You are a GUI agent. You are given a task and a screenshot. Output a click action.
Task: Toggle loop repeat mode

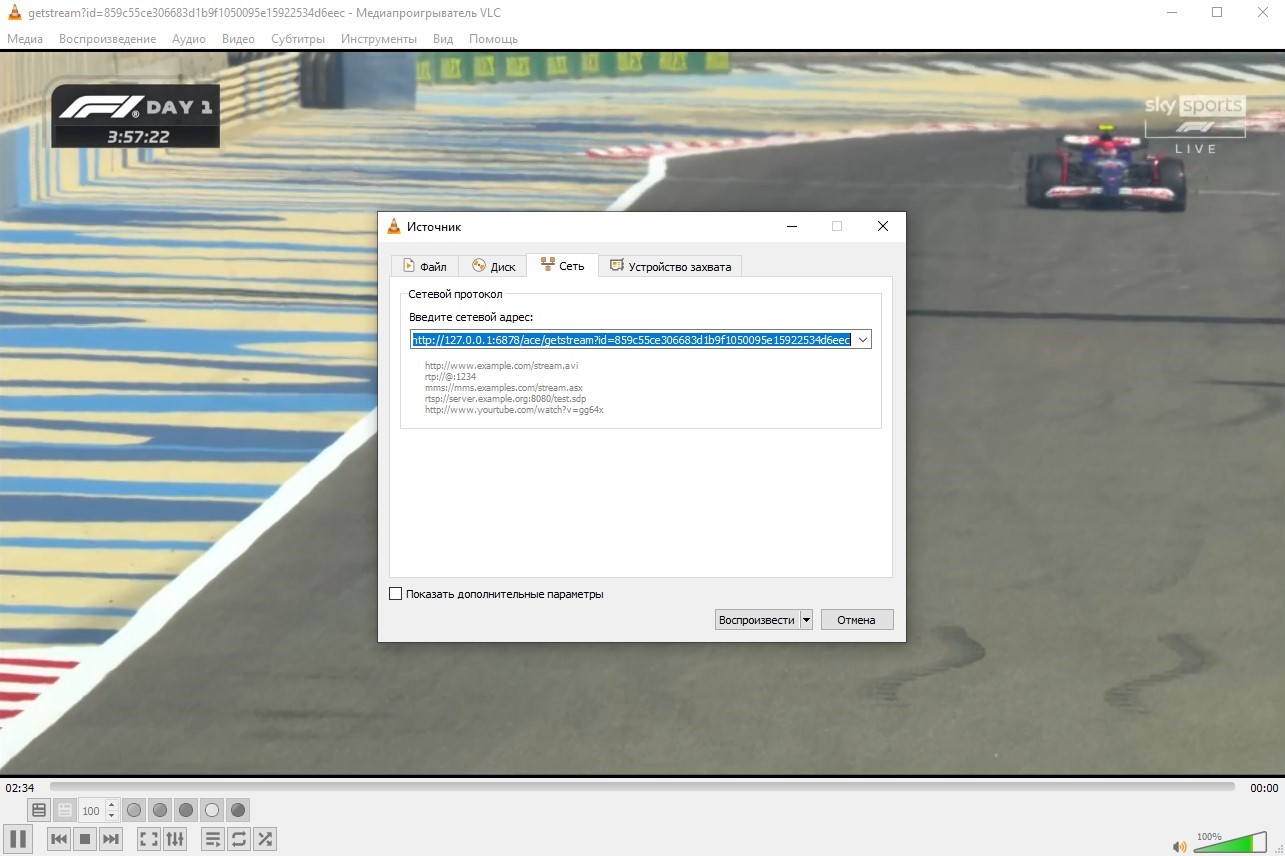pos(239,839)
